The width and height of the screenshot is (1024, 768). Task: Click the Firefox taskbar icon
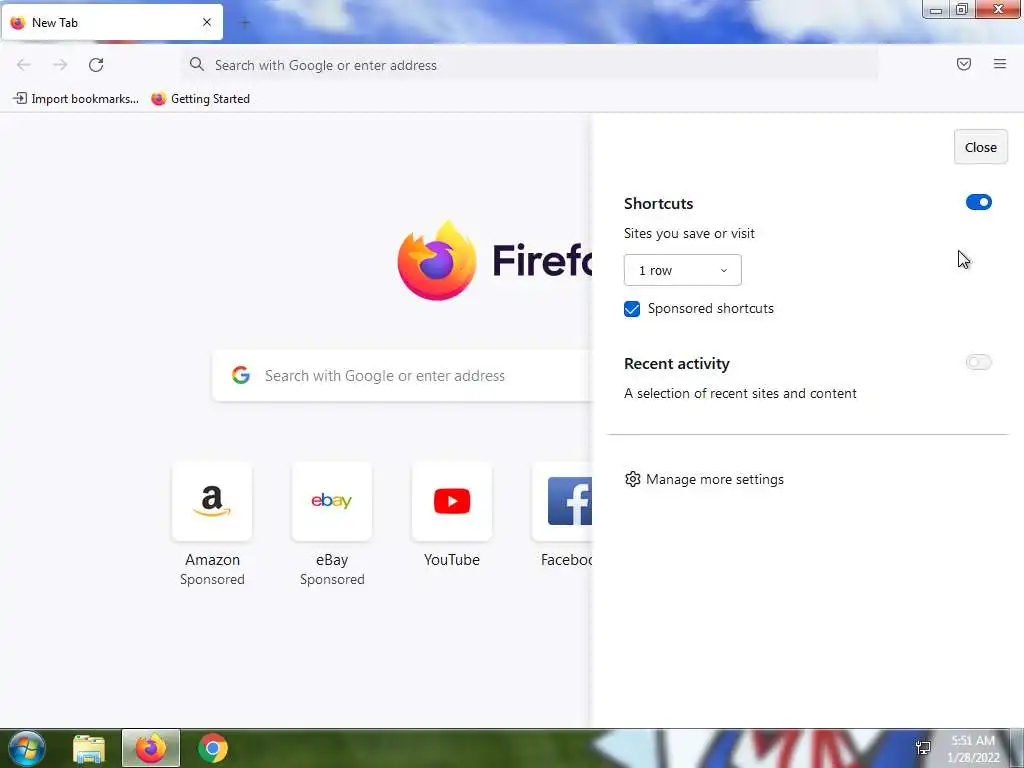[151, 748]
